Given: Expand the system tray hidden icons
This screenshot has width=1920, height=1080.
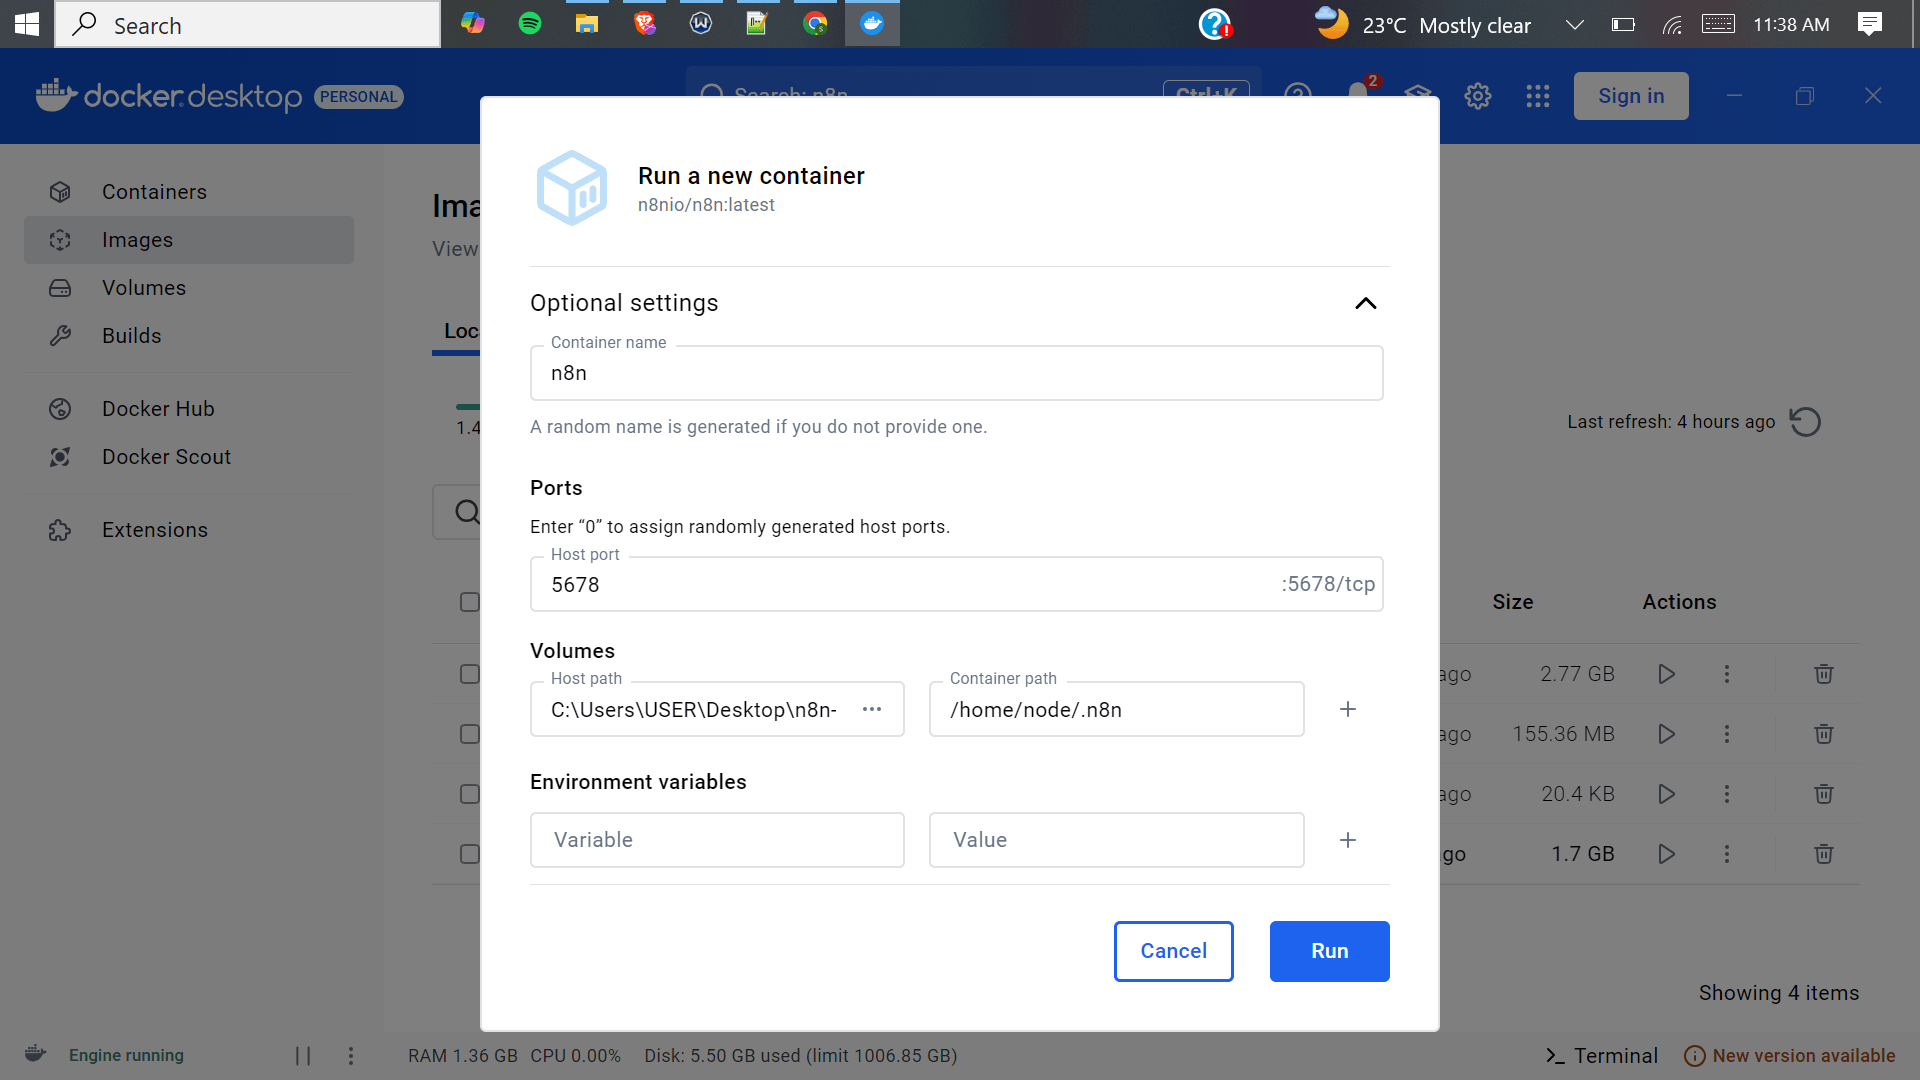Looking at the screenshot, I should [1574, 24].
